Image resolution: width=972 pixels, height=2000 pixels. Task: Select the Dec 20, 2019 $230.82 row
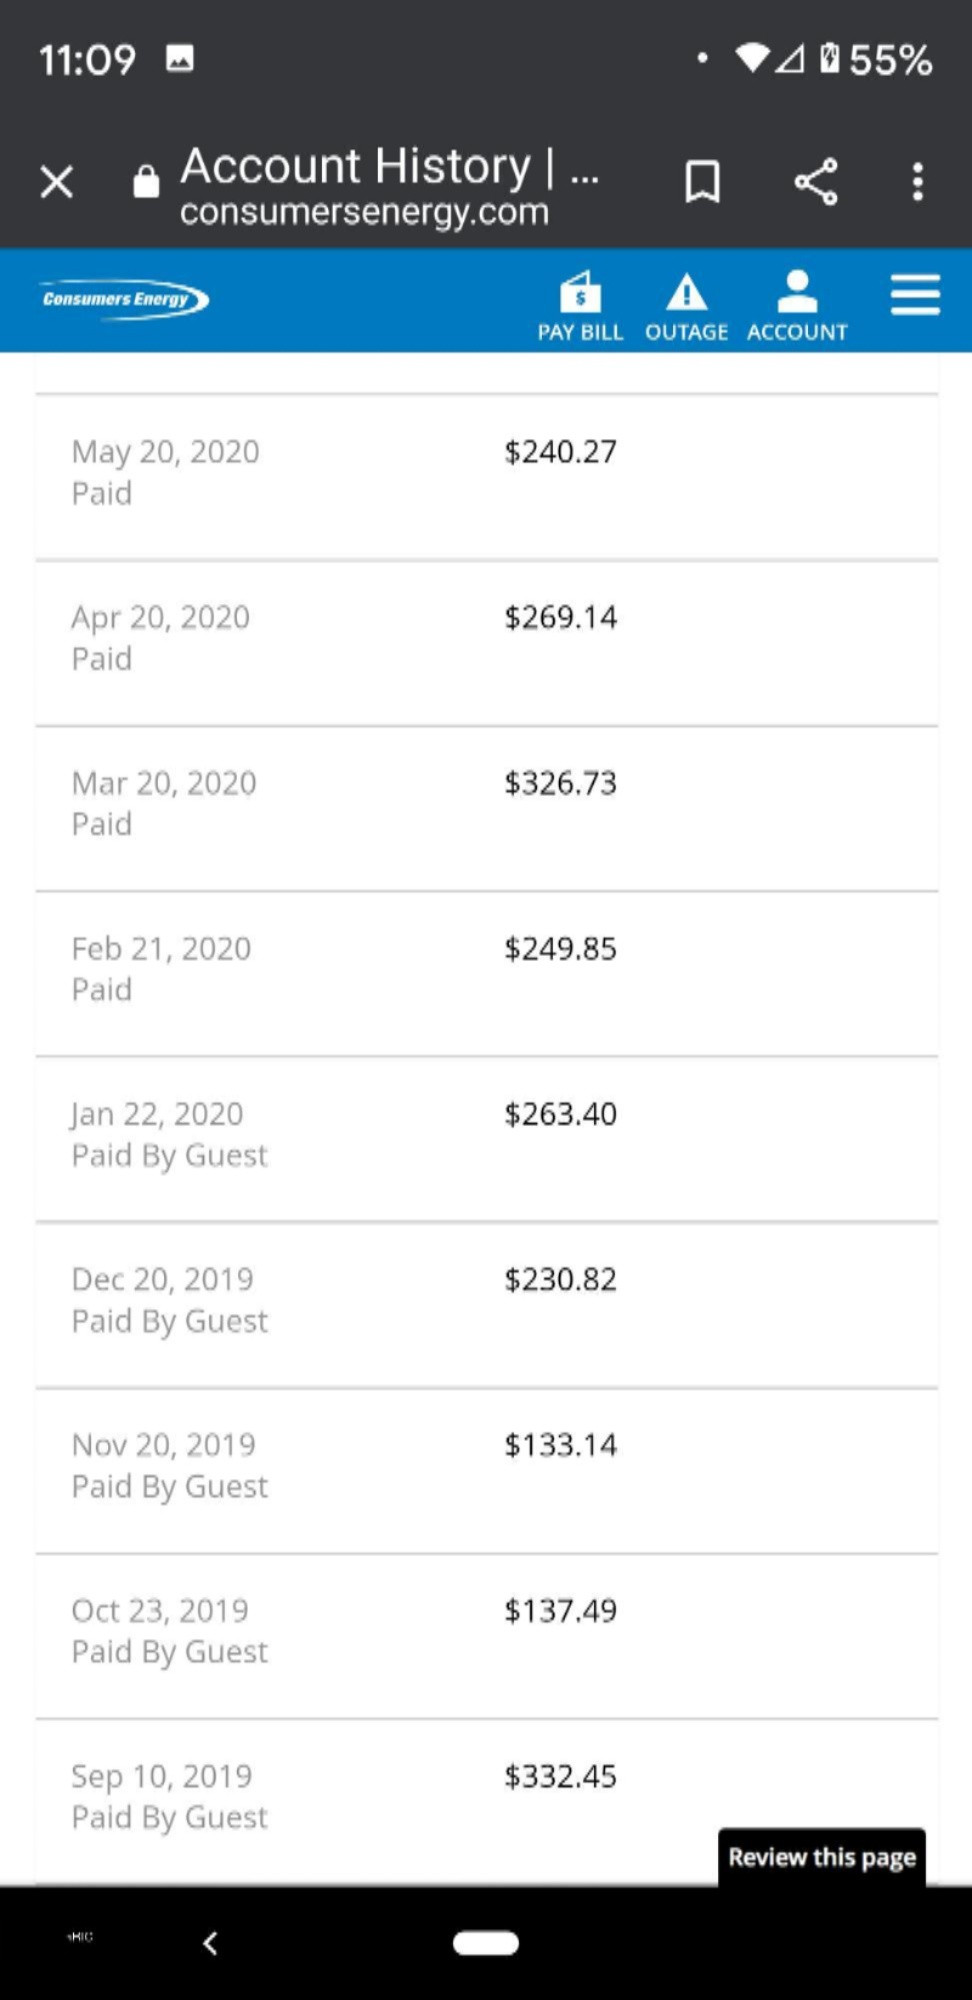(487, 1305)
